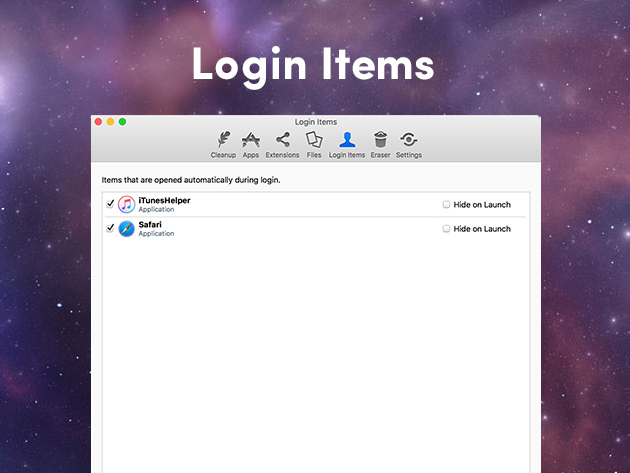Enable Hide on Launch for iTunesHelper
The width and height of the screenshot is (630, 473).
pyautogui.click(x=446, y=205)
